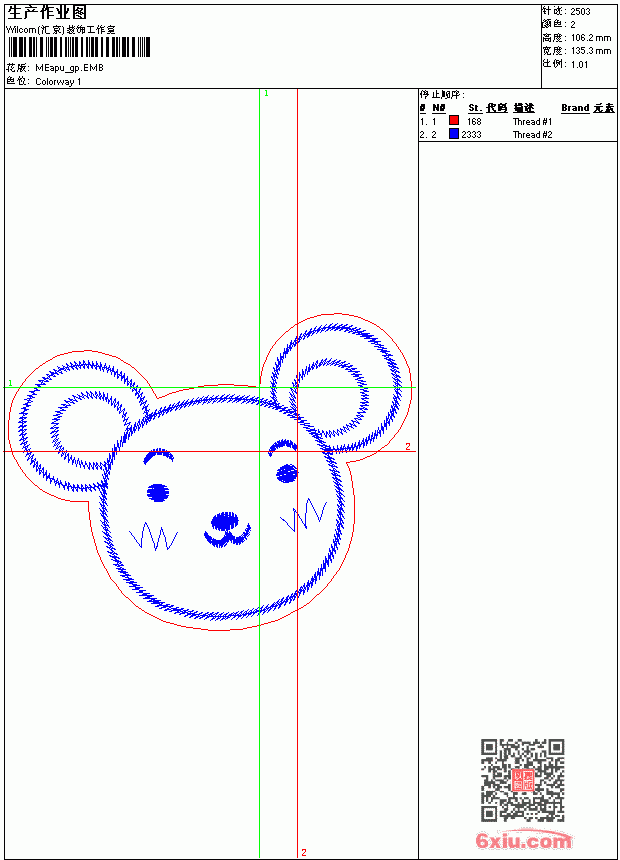620x860 pixels.
Task: Click the bear's left eye
Action: click(158, 493)
